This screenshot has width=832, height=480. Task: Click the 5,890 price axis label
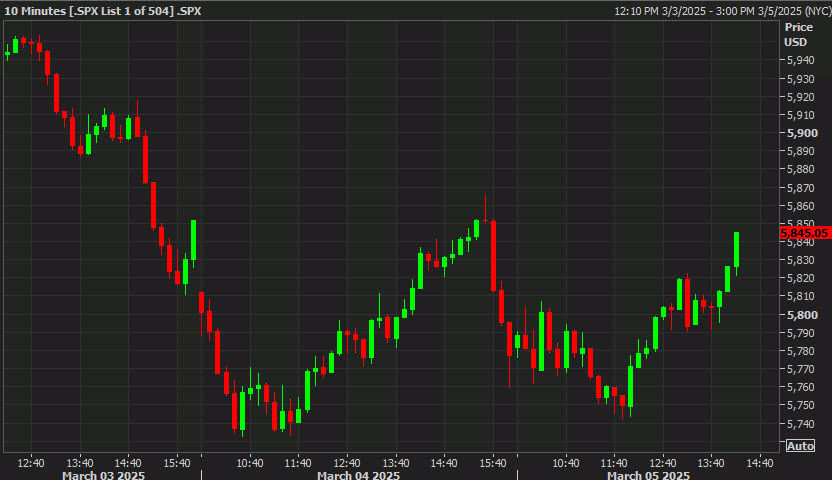(x=801, y=151)
